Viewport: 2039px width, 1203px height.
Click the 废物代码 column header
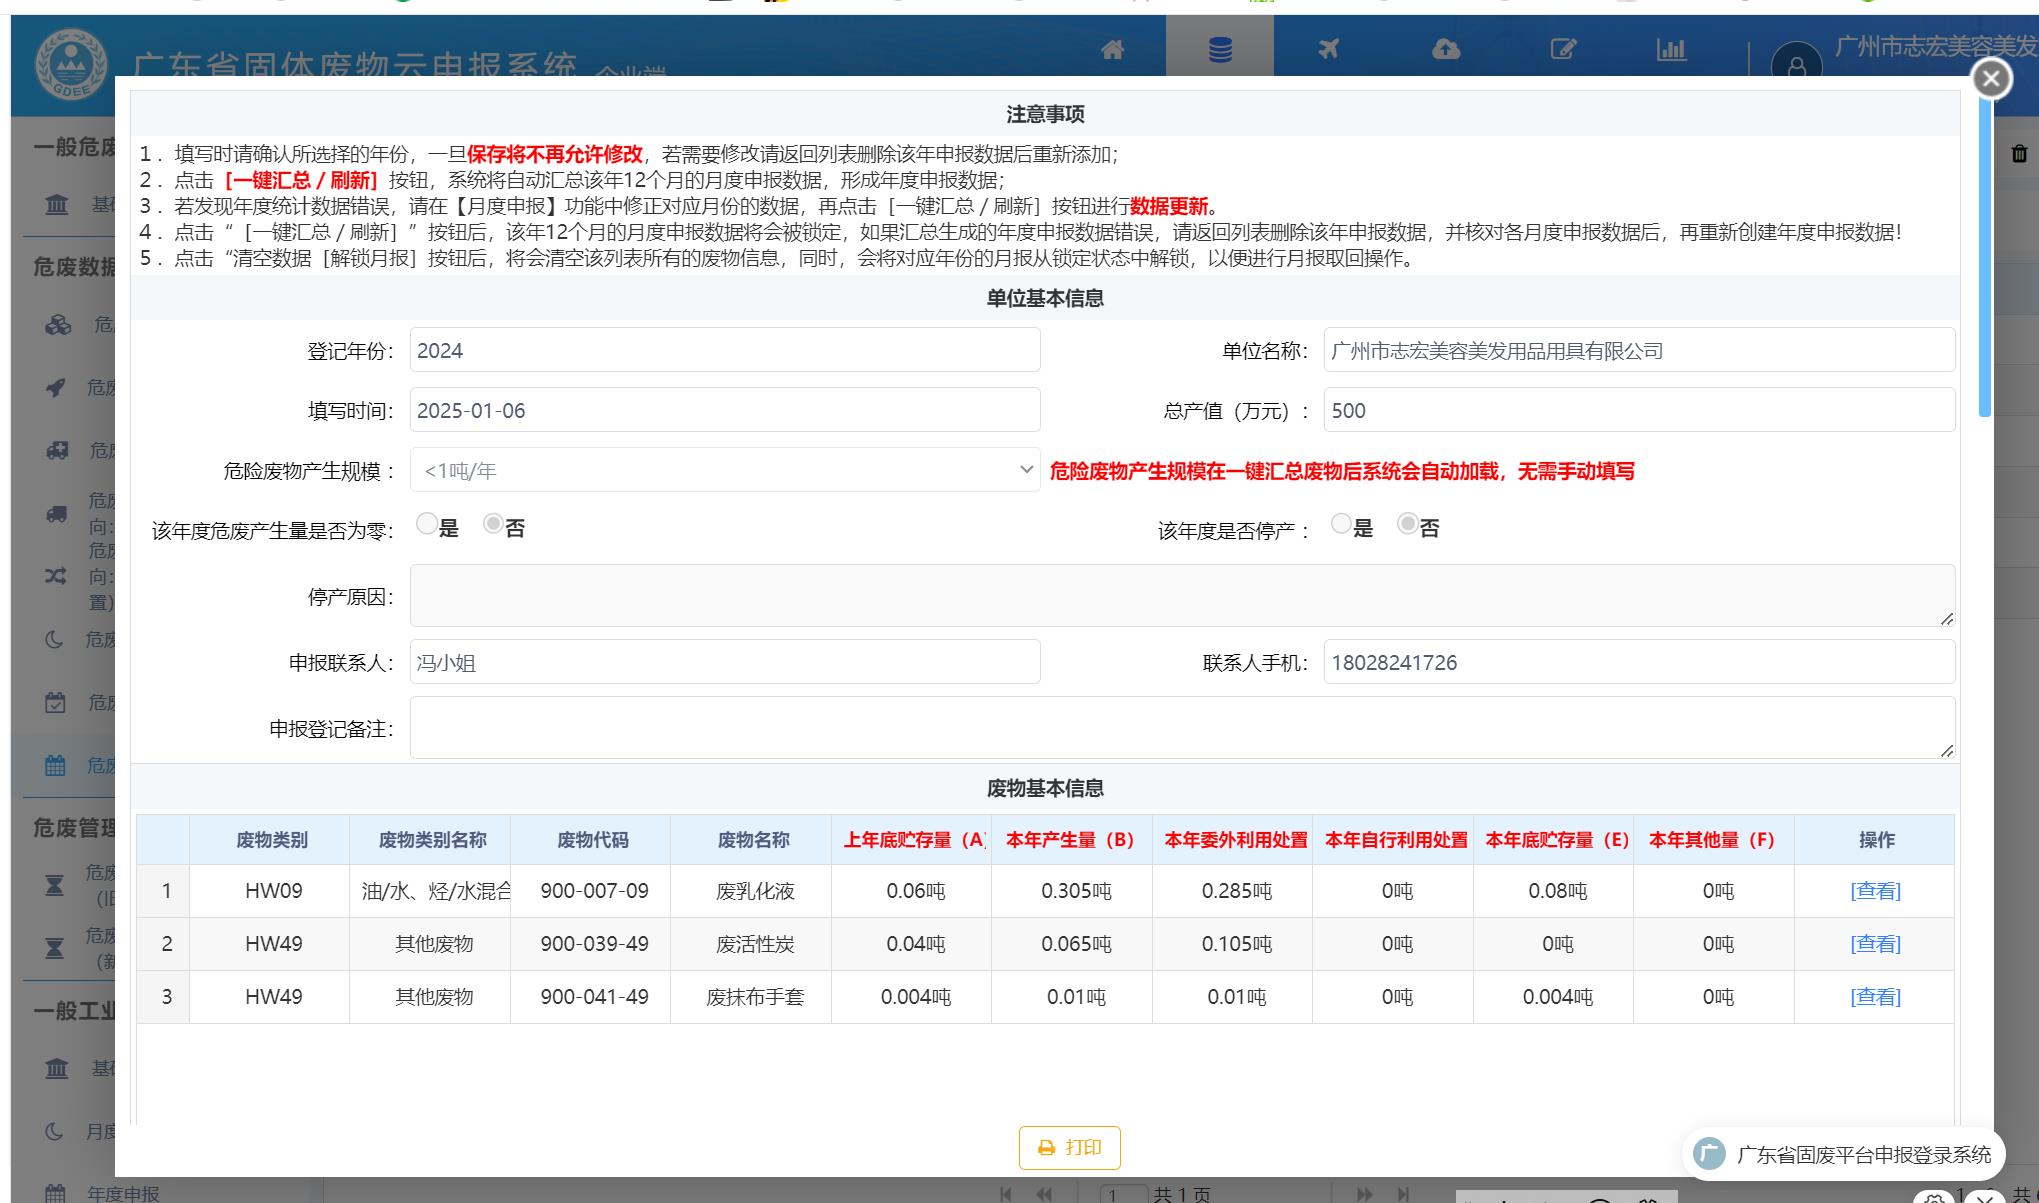pos(591,840)
